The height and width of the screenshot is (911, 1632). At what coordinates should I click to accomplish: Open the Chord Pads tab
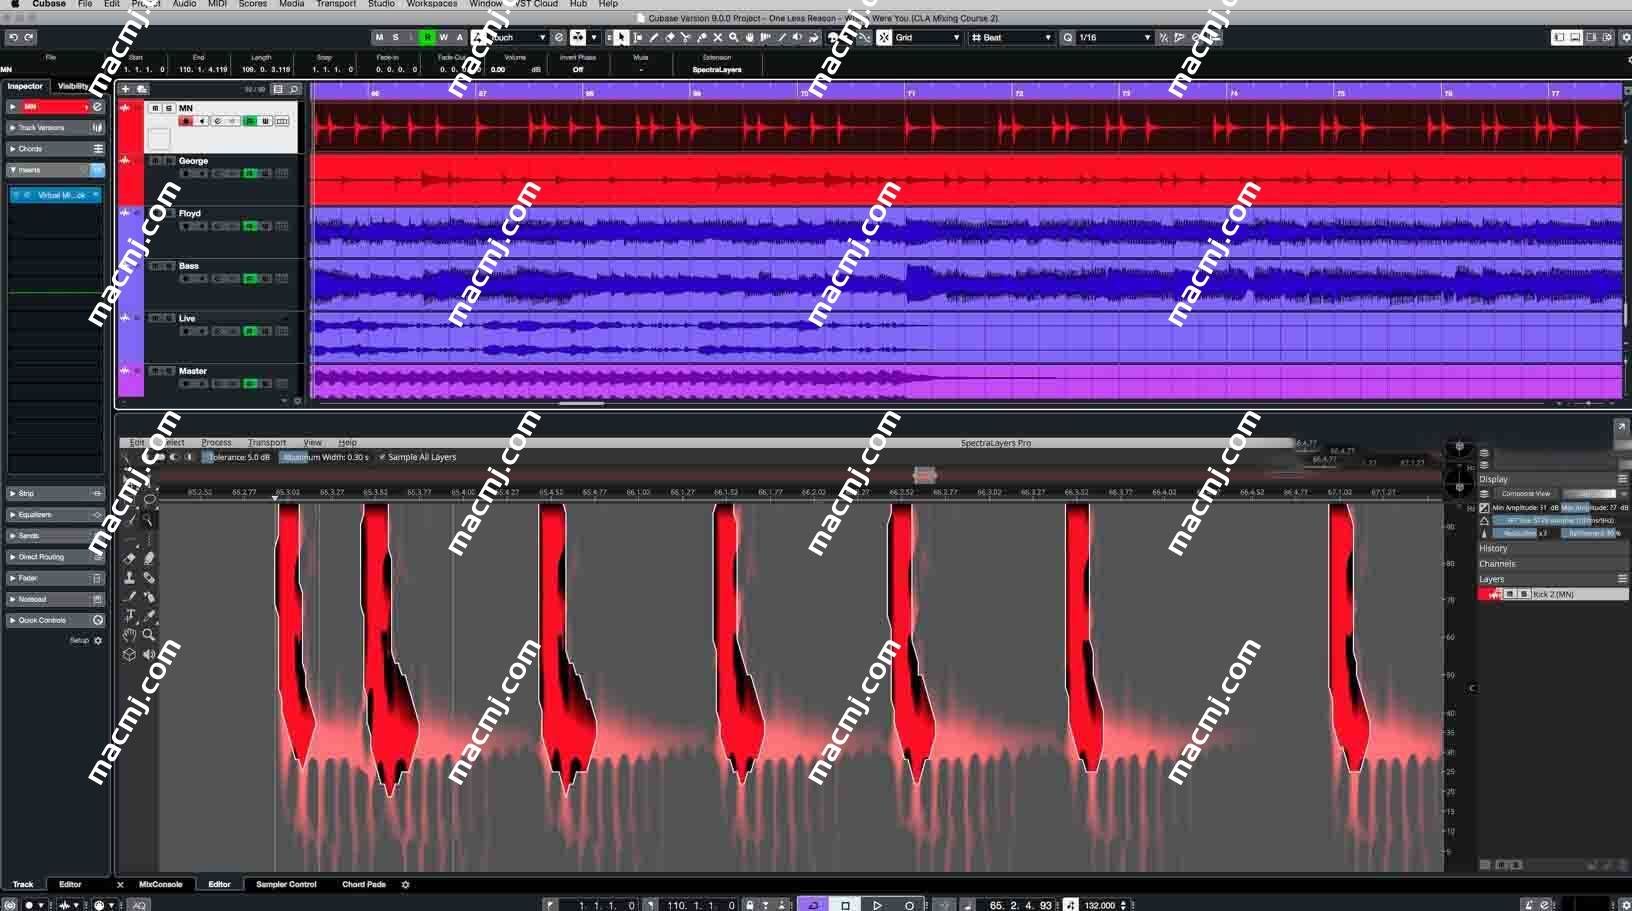[x=364, y=884]
